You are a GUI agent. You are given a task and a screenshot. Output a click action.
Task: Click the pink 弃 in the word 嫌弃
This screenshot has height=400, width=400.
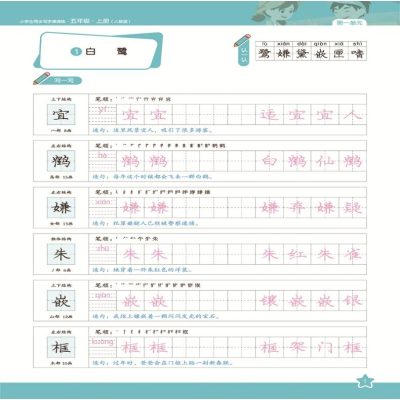[x=297, y=208]
